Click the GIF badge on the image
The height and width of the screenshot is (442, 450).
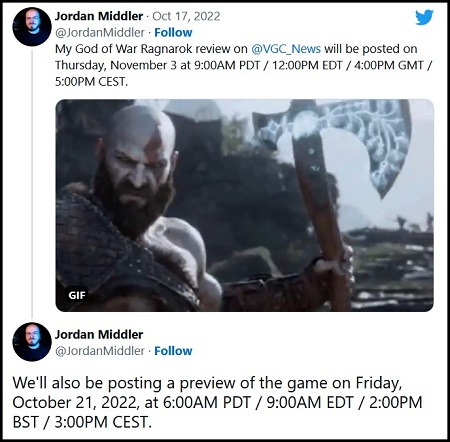coord(77,295)
